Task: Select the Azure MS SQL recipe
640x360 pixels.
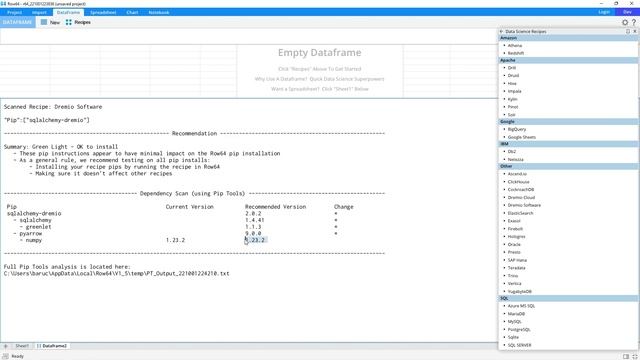Action: pos(521,306)
